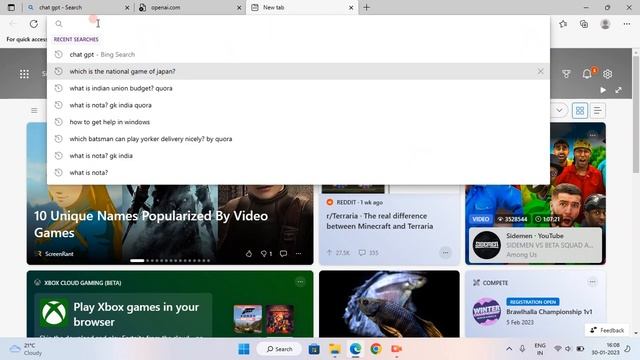Open the fish image card
This screenshot has height=360, width=640.
(x=389, y=304)
